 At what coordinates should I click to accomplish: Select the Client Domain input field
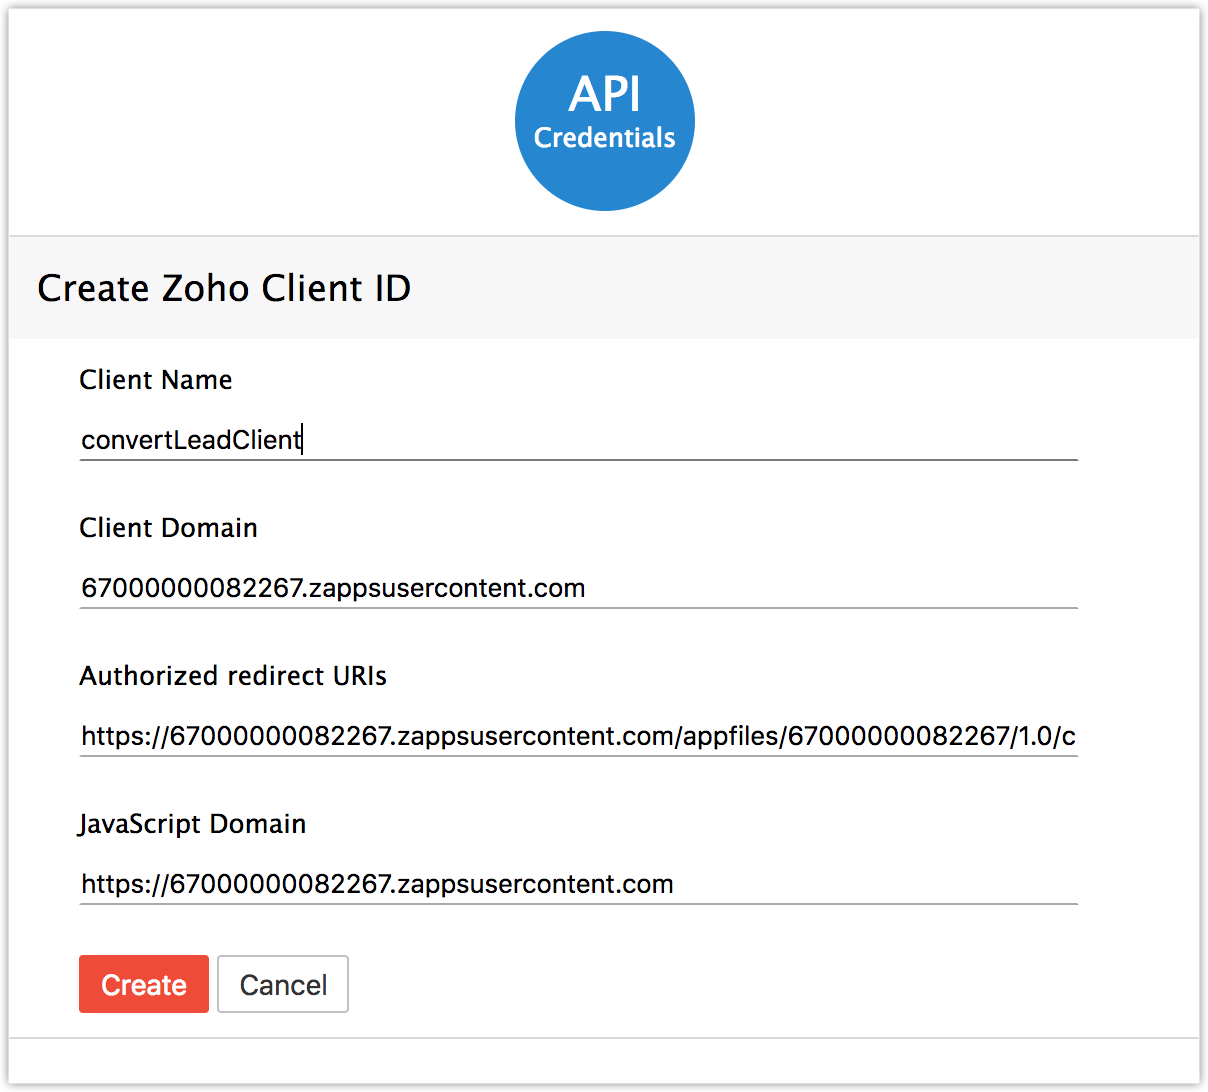click(x=578, y=588)
